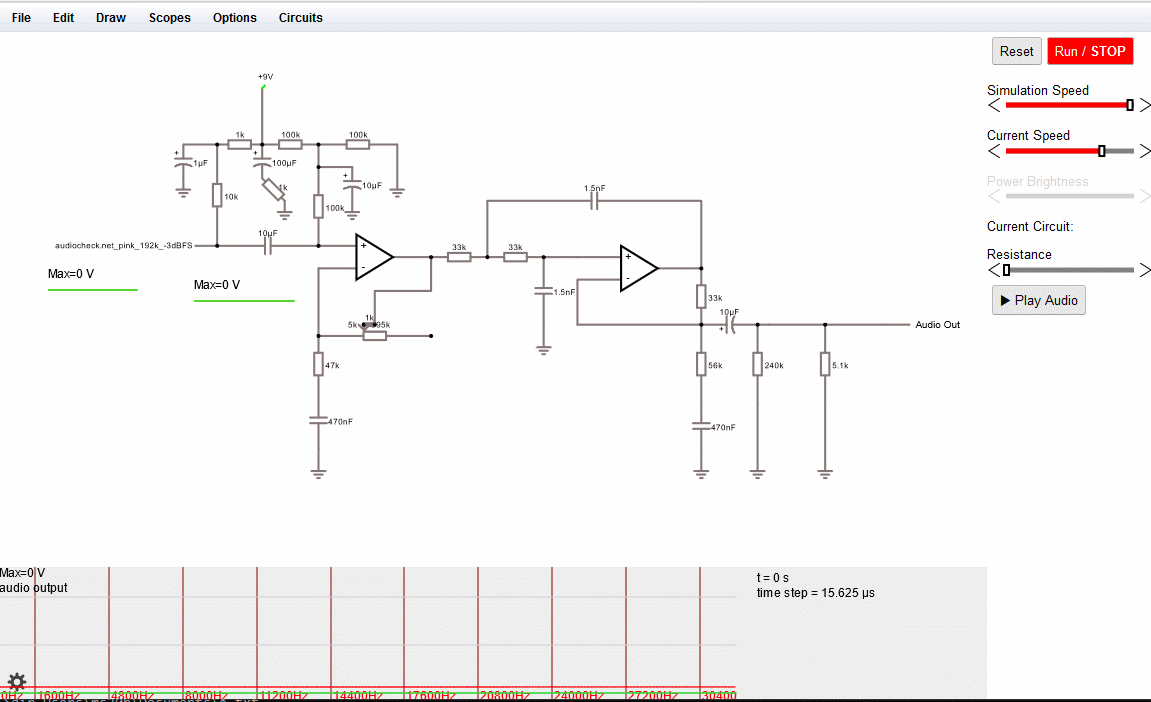This screenshot has width=1151, height=702.
Task: Click the 'audio output' scope label
Action: 34,587
